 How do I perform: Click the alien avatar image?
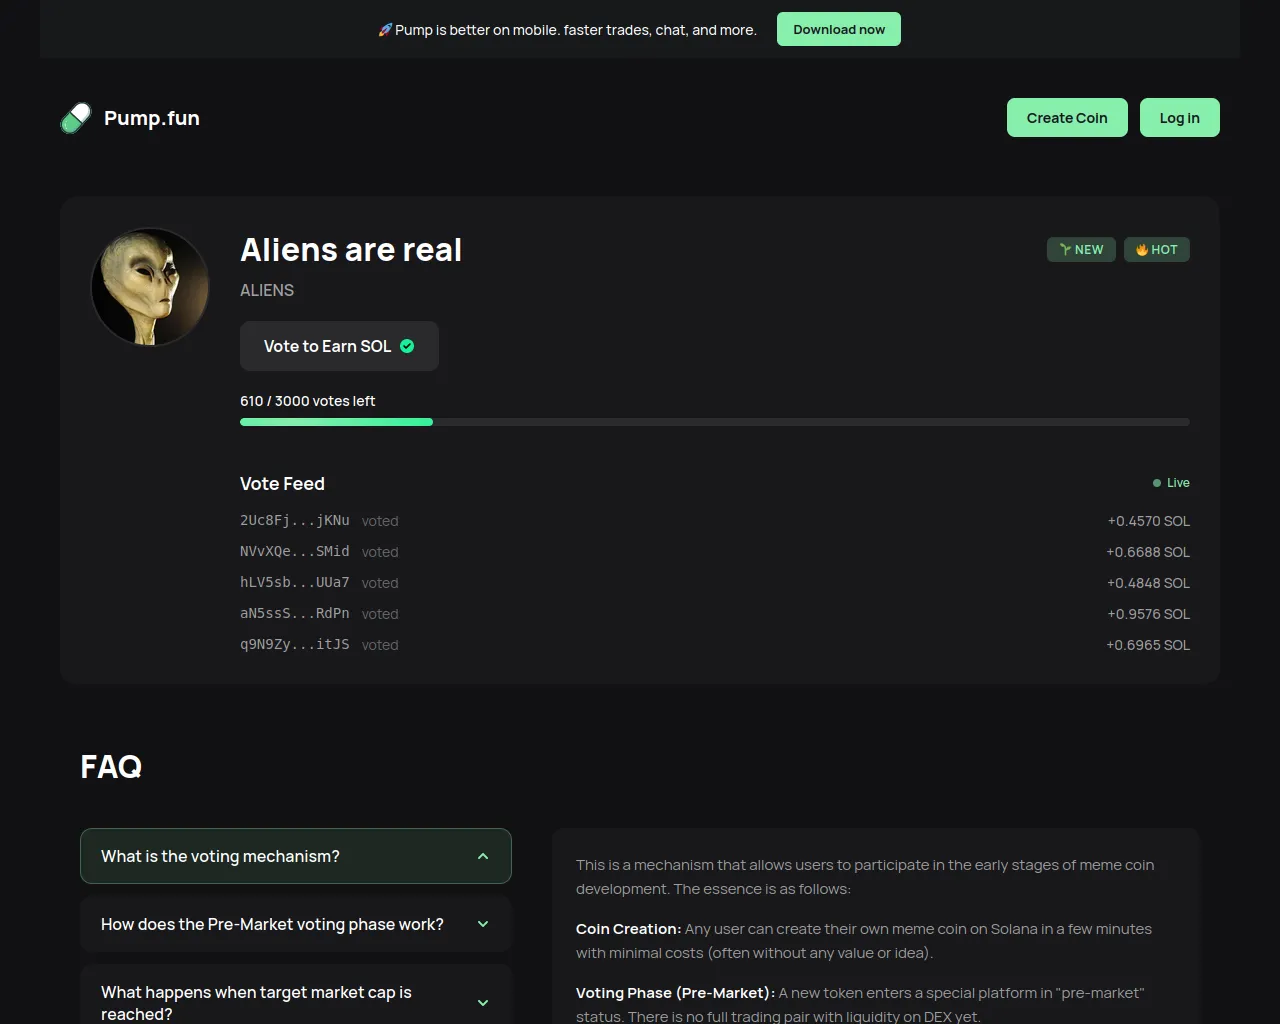coord(150,287)
